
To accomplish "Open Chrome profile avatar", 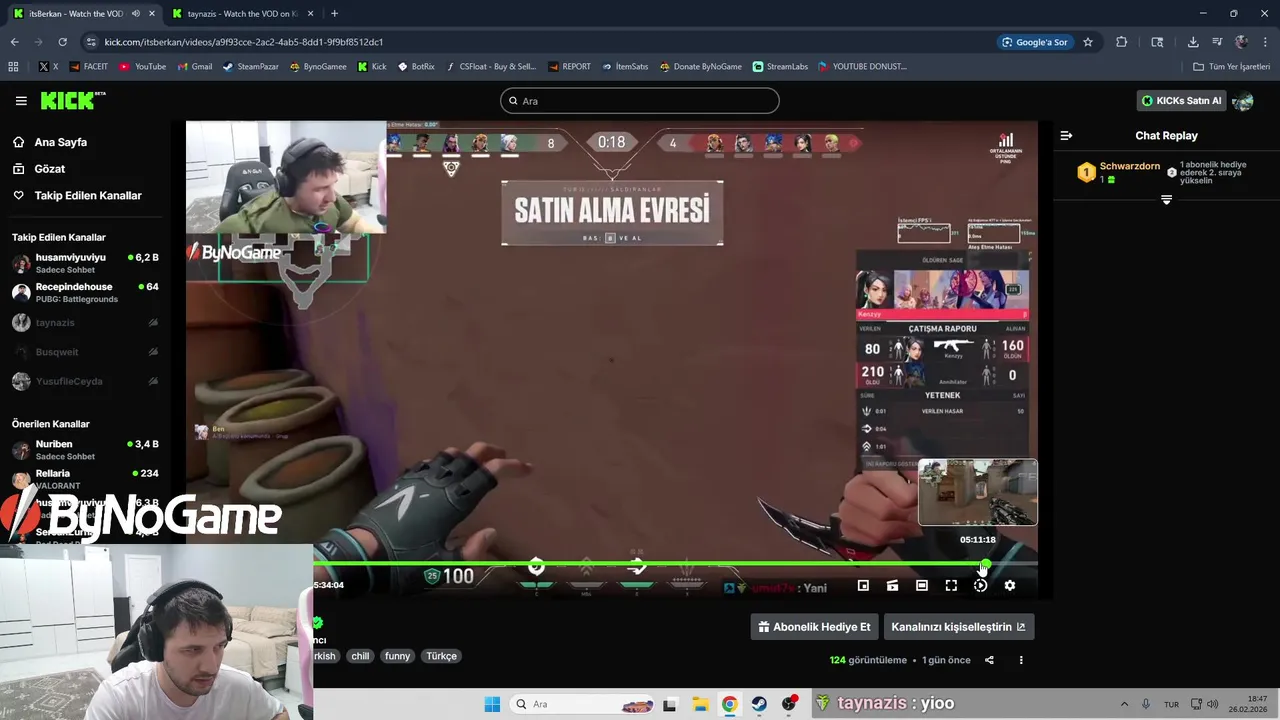I will pos(1241,42).
